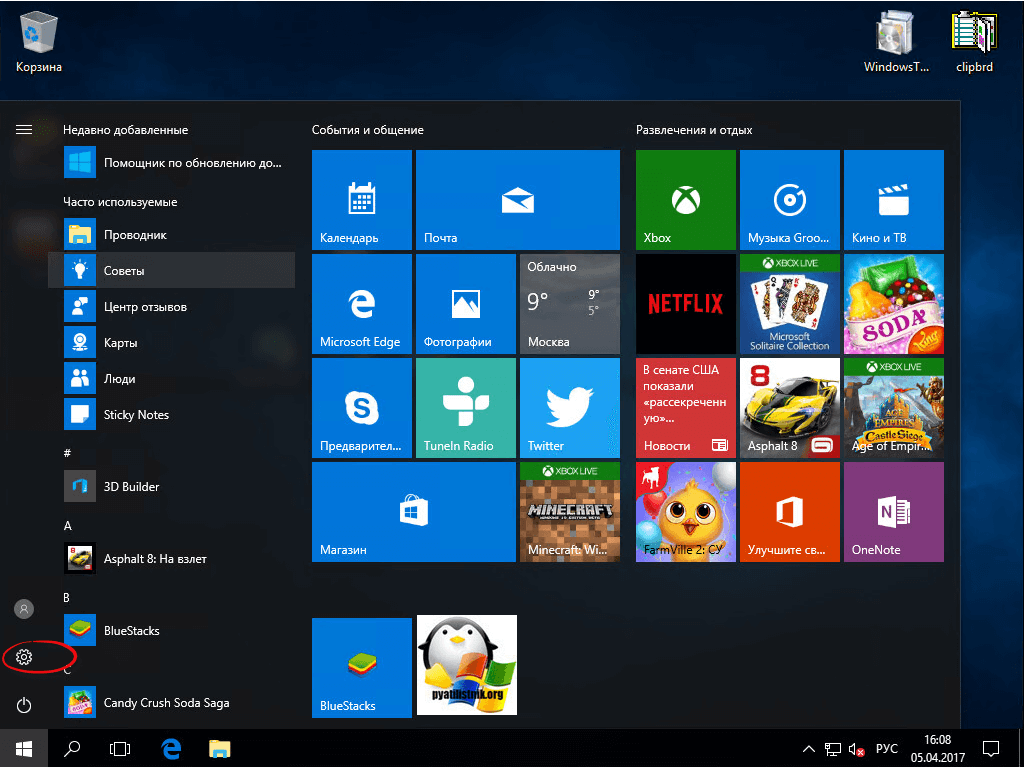Open the Microsoft Edge tile
Viewport: 1024px width, 767px height.
click(361, 304)
